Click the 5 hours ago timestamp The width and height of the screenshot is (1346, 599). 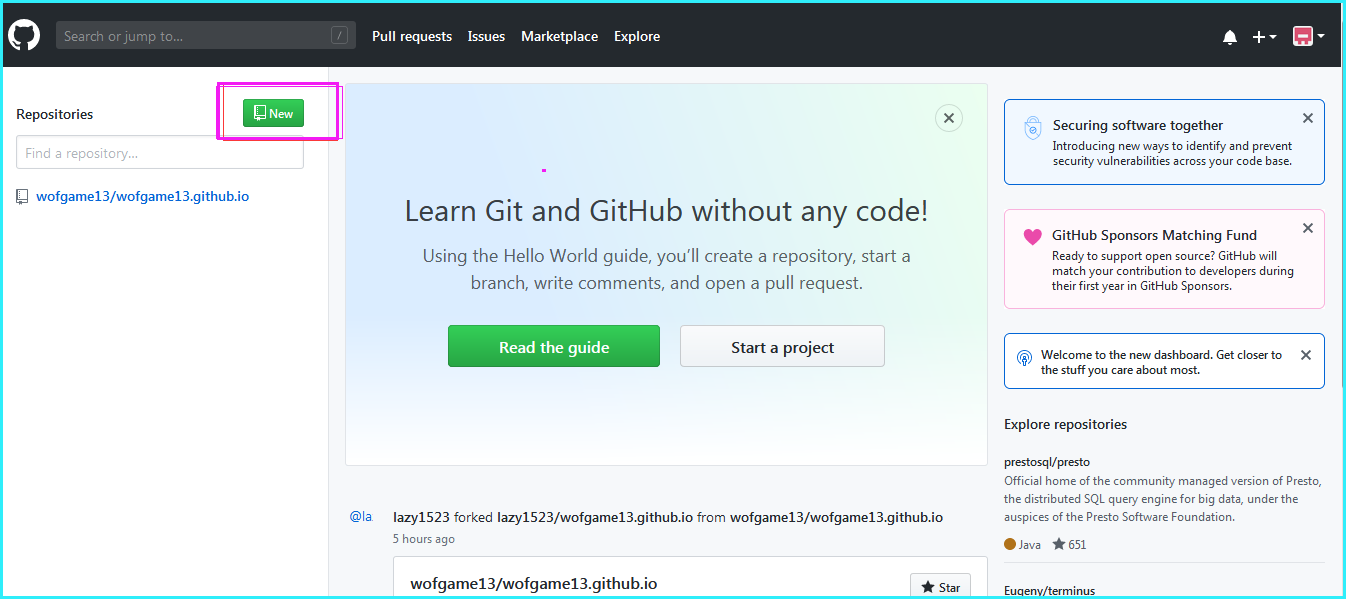click(424, 539)
